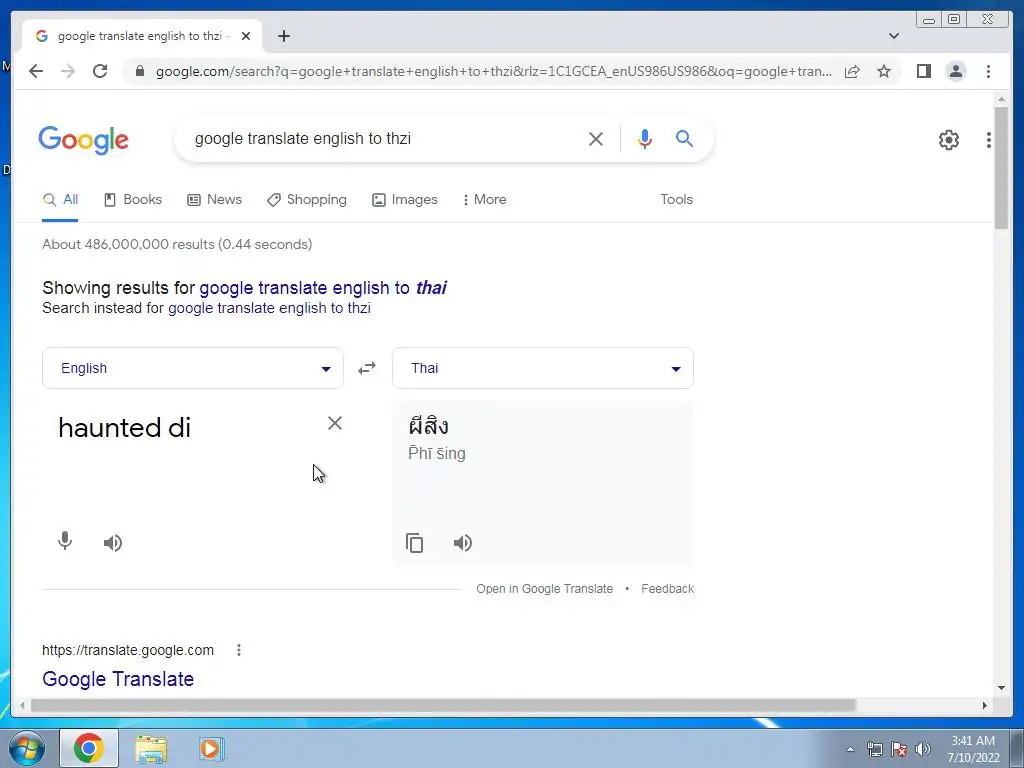The image size is (1024, 768).
Task: Open the Chrome three-dot menu
Action: (988, 71)
